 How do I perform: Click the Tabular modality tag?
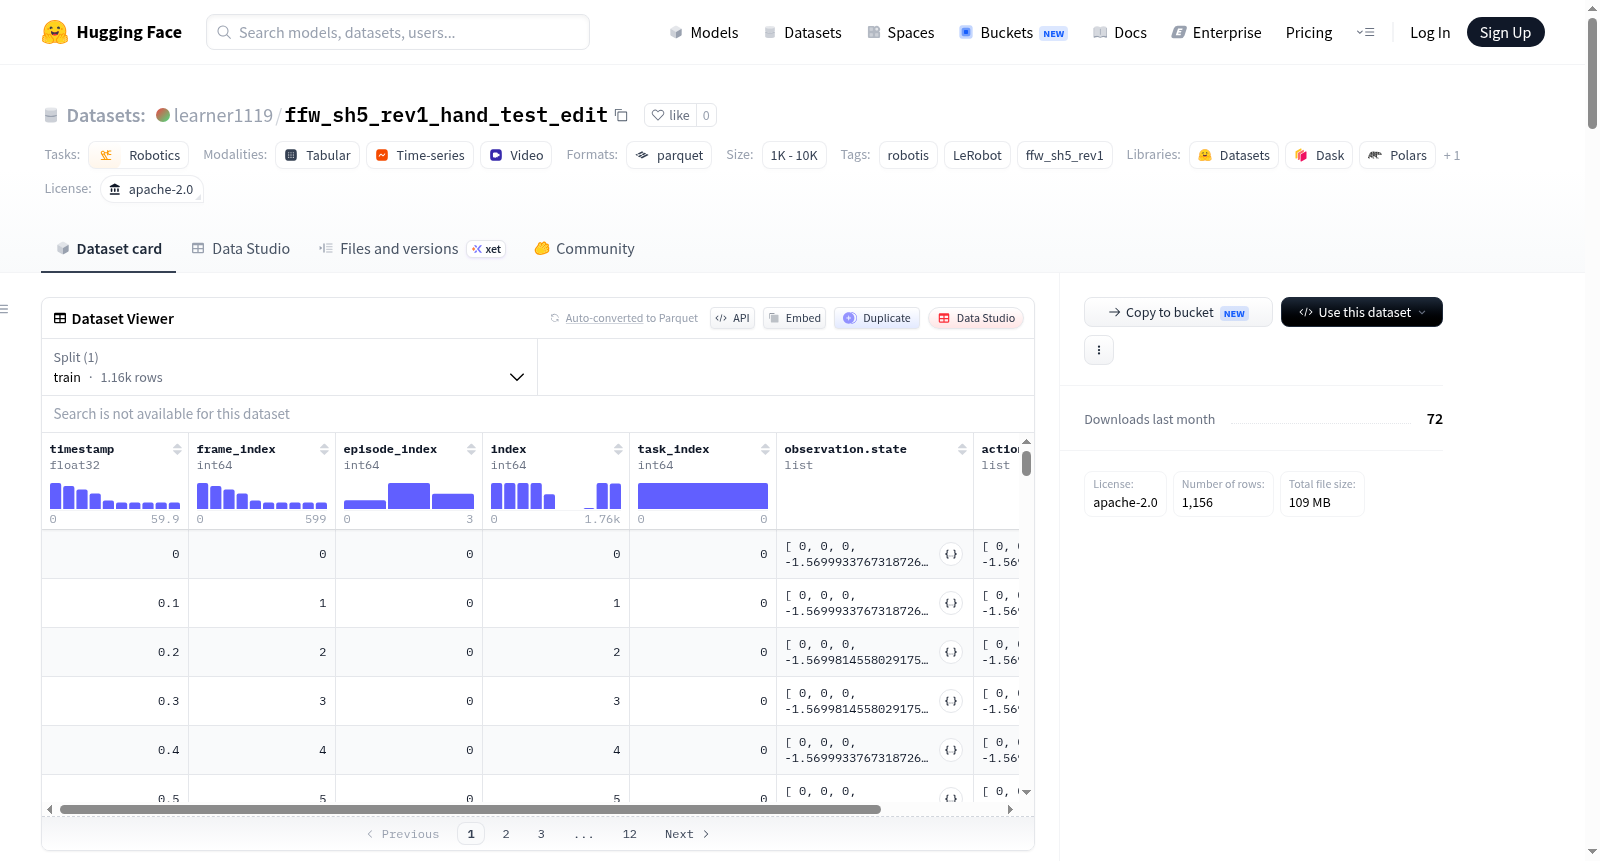pyautogui.click(x=318, y=155)
